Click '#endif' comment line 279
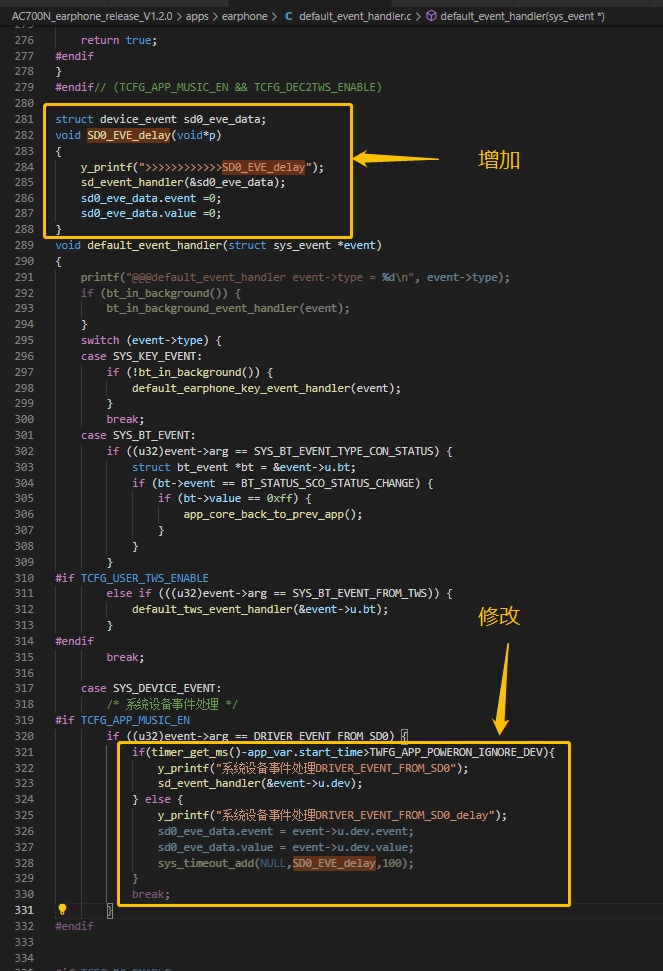 pos(218,87)
